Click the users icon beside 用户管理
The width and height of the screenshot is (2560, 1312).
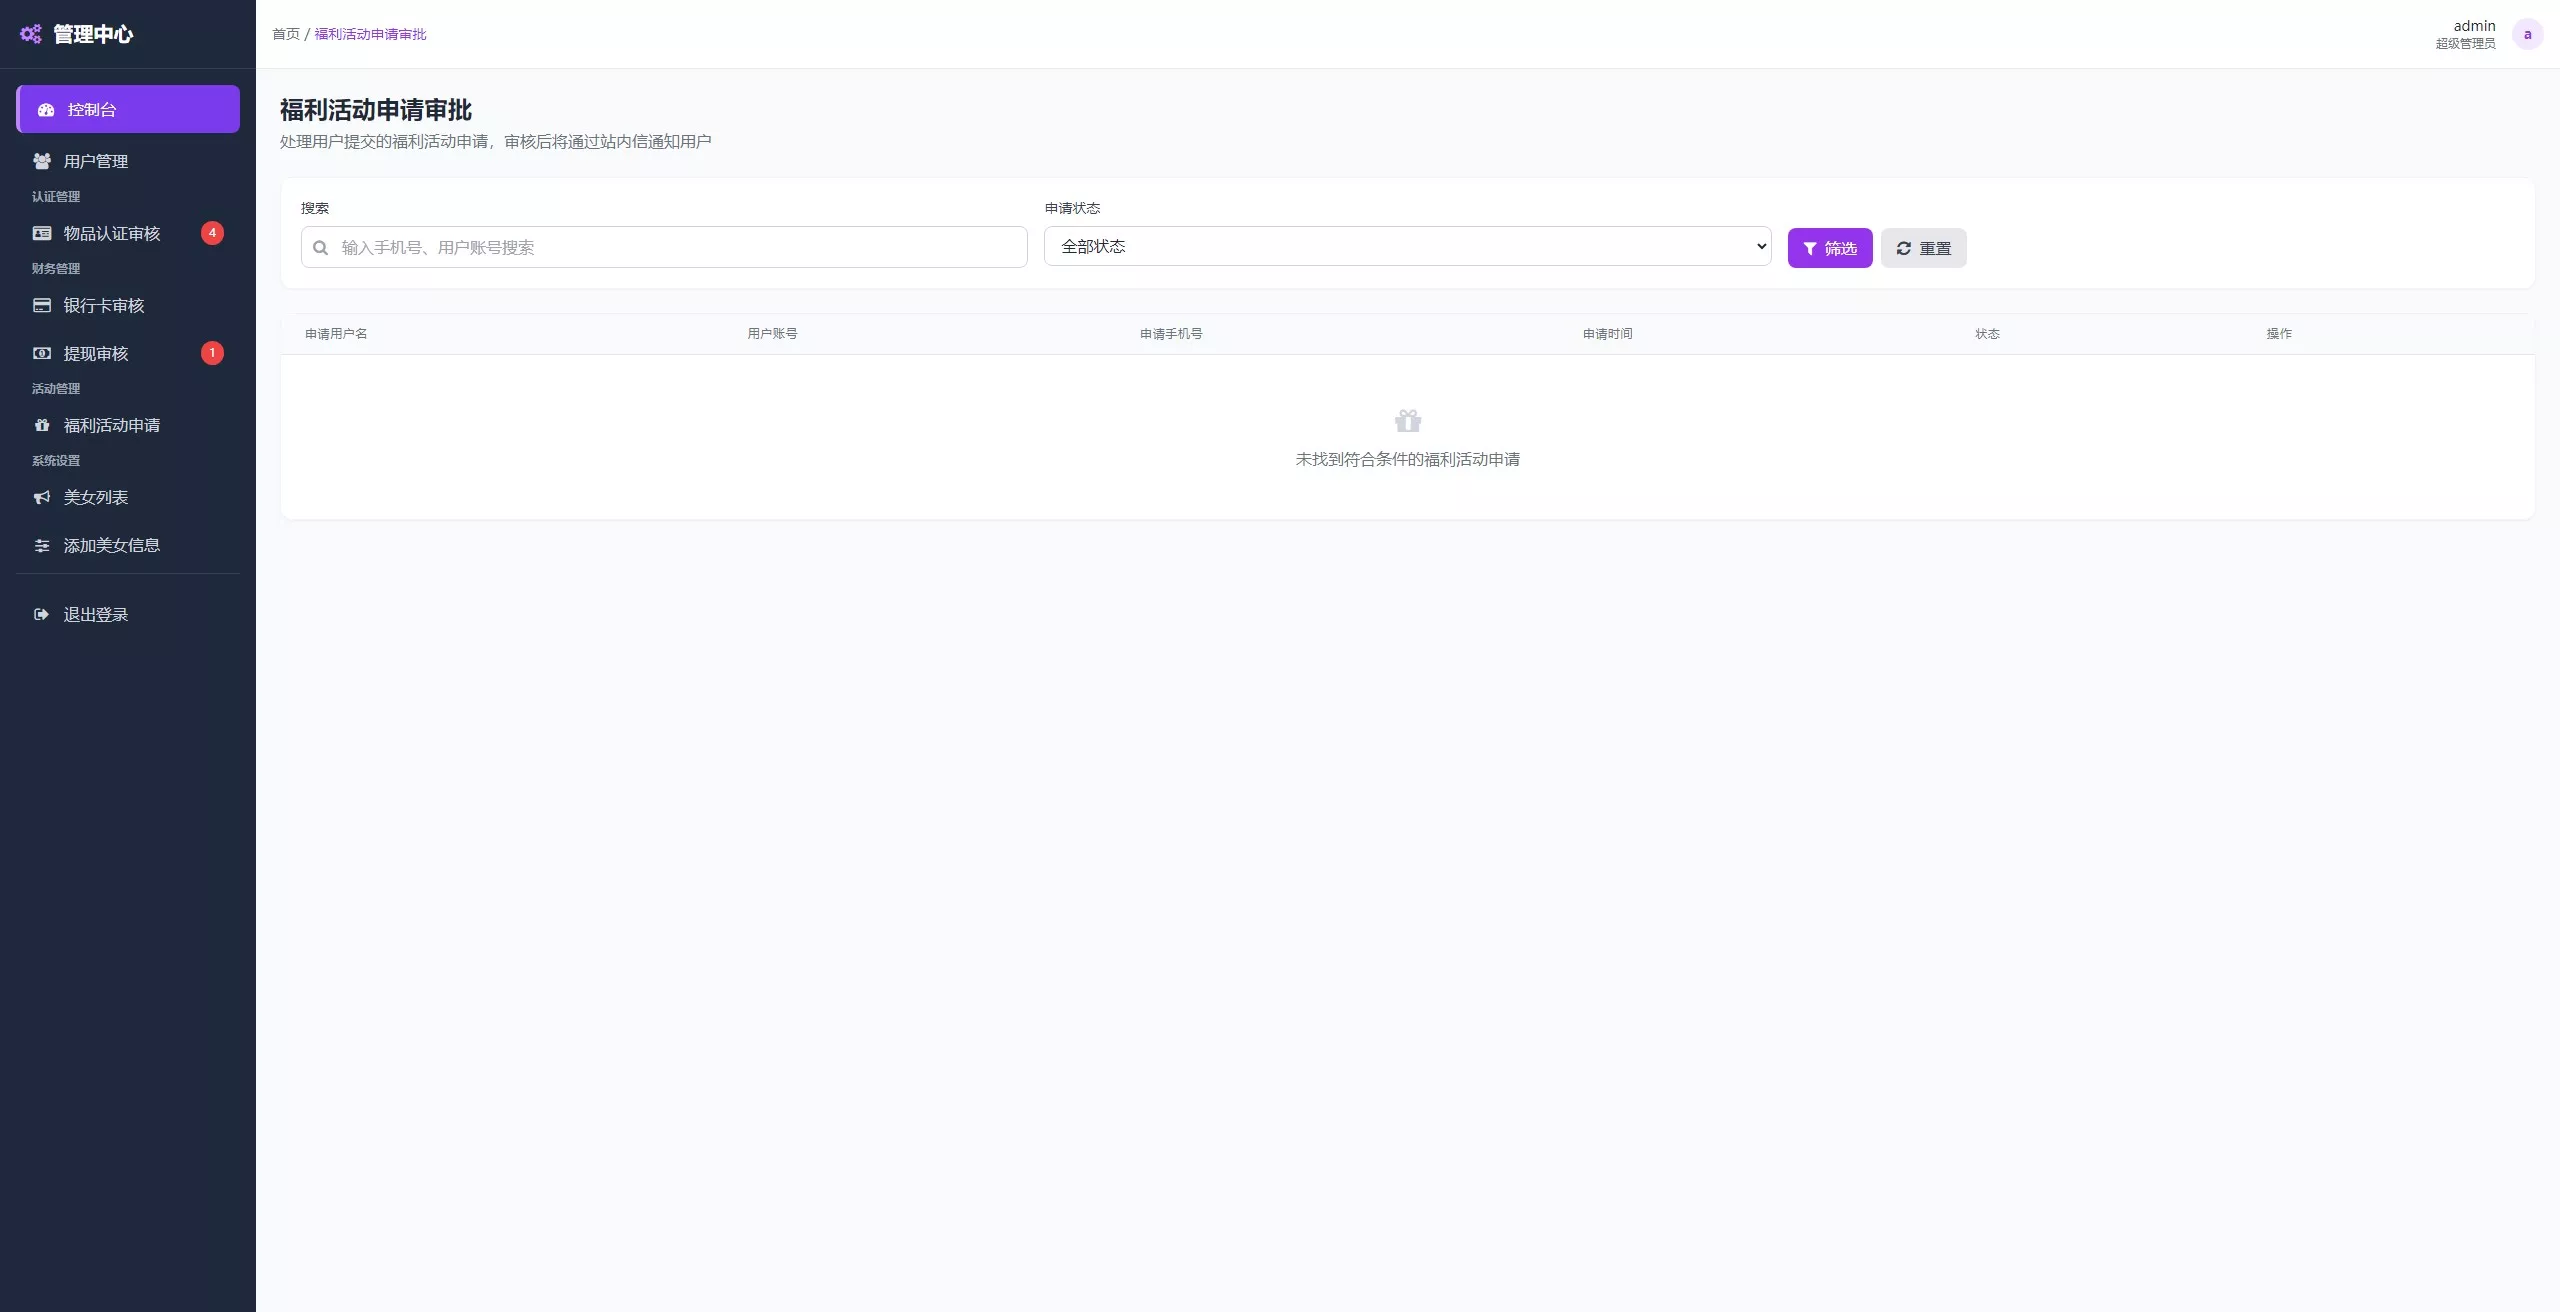tap(42, 161)
